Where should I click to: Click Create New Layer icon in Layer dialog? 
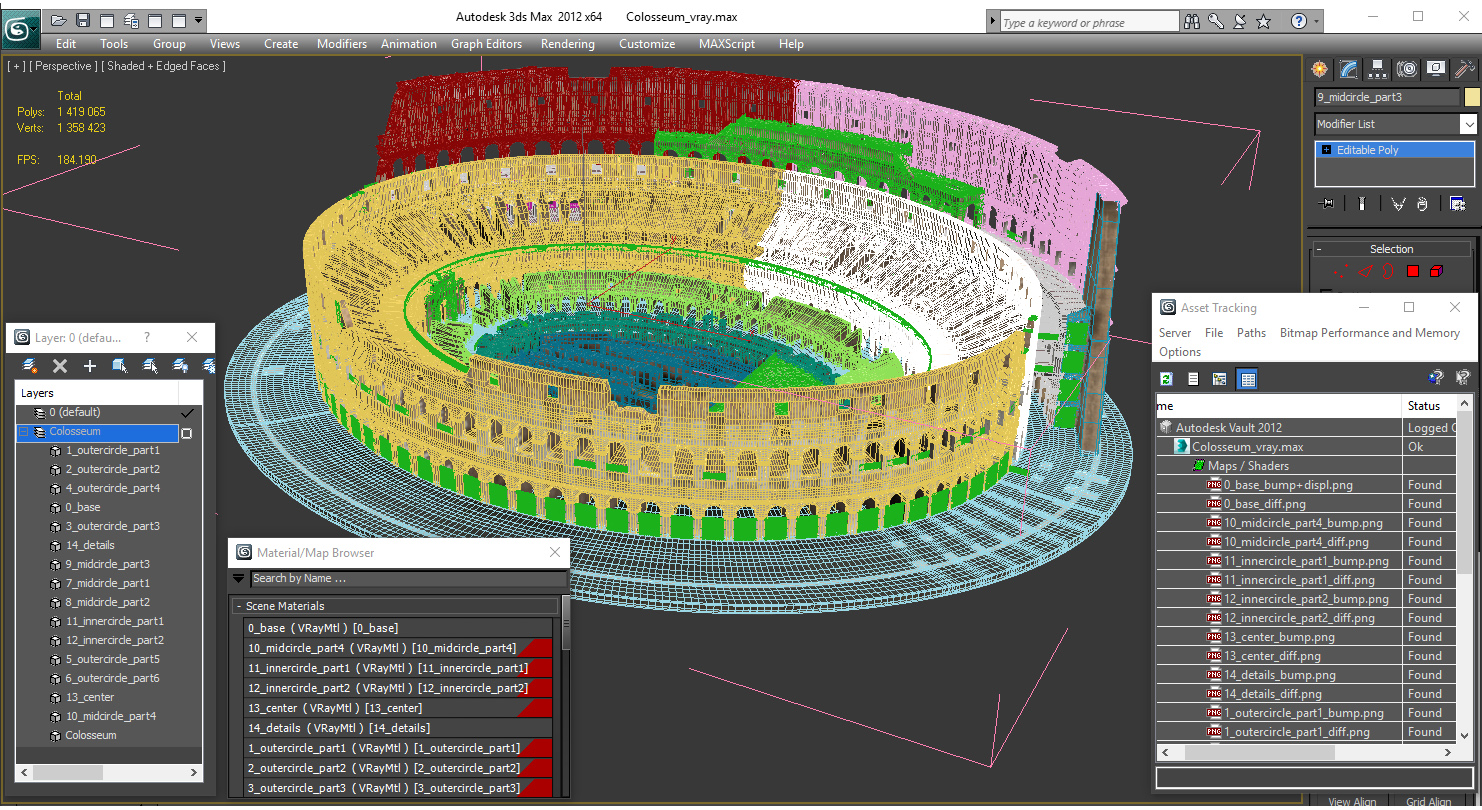click(x=30, y=366)
